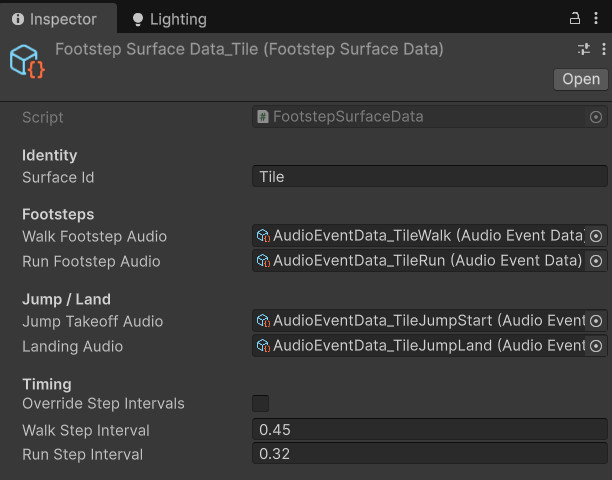Click the Walk Footstep Audio label
Viewport: 612px width, 480px height.
(x=94, y=236)
